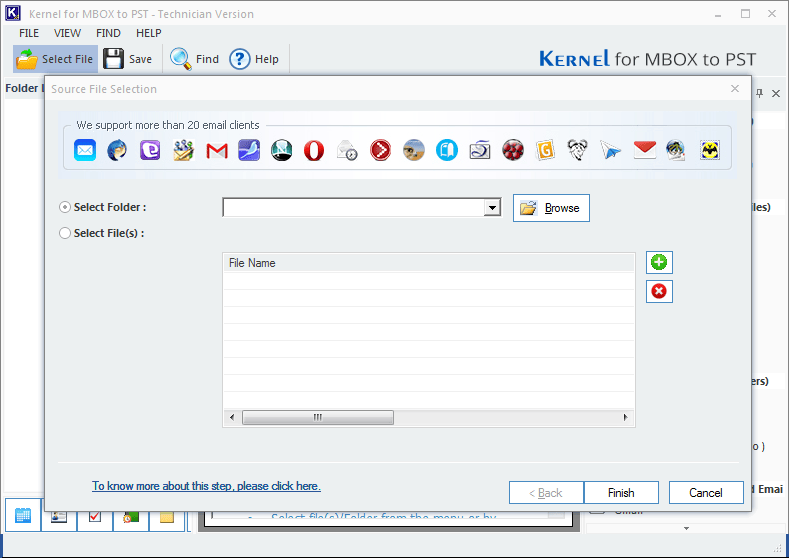Image resolution: width=789 pixels, height=558 pixels.
Task: Open the FILE menu
Action: pyautogui.click(x=29, y=33)
